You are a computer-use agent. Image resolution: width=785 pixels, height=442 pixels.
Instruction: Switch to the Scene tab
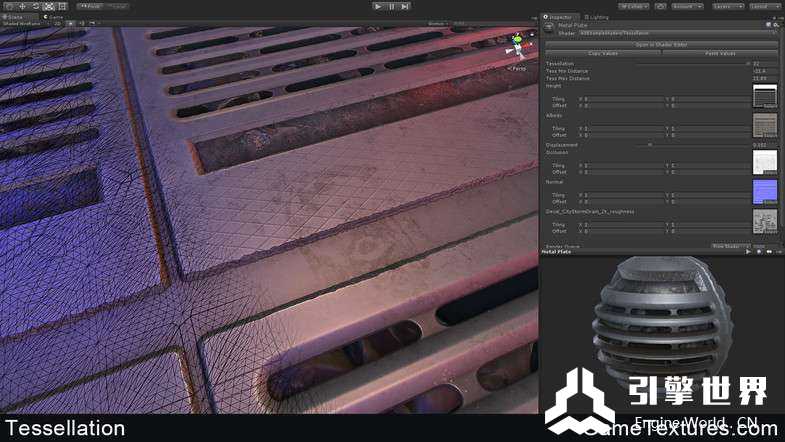click(x=14, y=17)
